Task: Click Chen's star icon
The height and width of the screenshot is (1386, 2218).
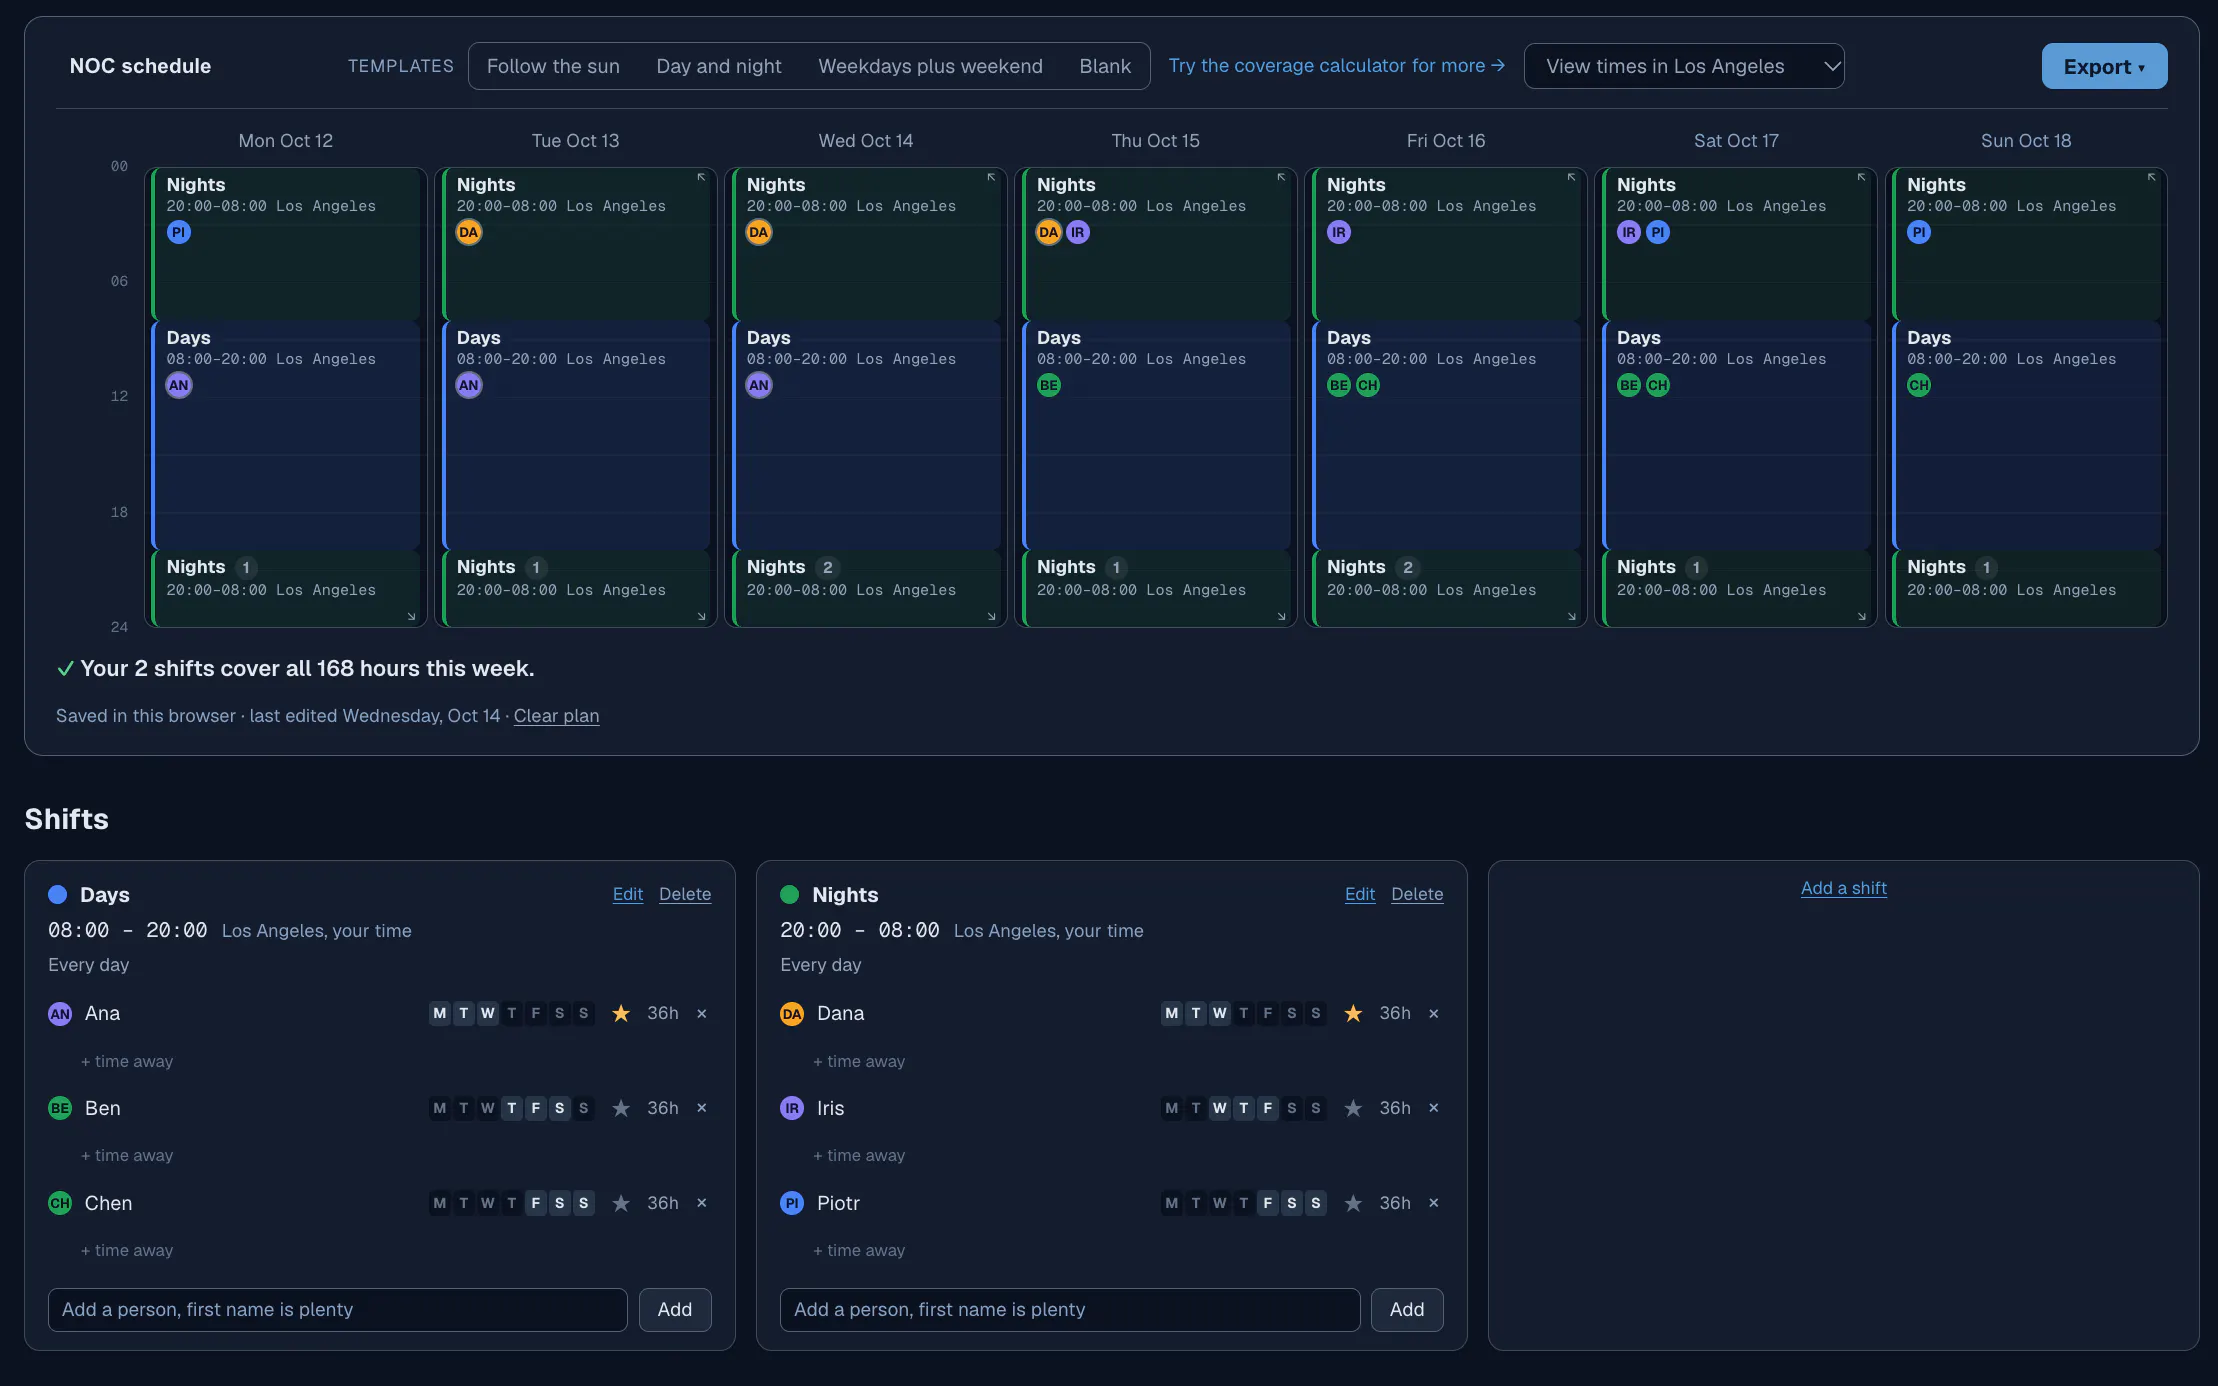Action: click(x=621, y=1203)
